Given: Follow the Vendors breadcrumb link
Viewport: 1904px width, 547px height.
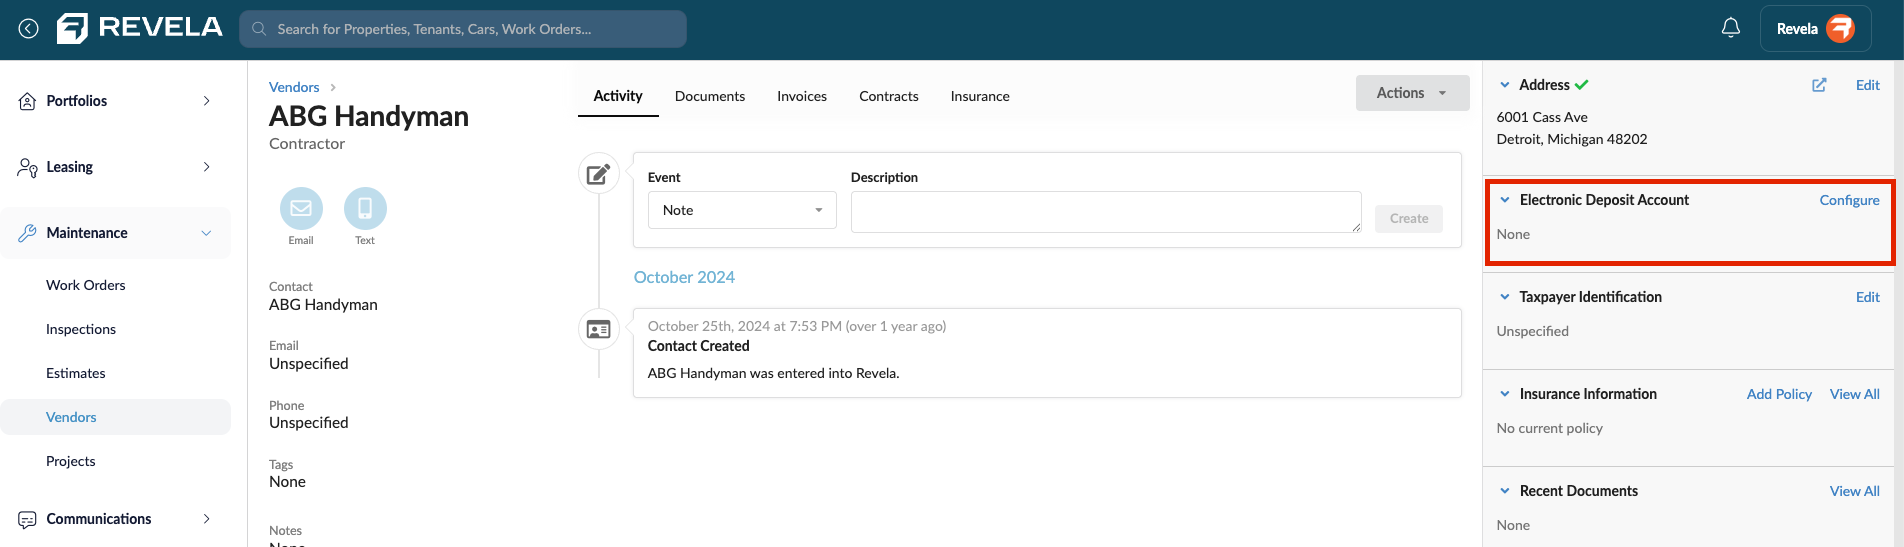Looking at the screenshot, I should tap(294, 87).
